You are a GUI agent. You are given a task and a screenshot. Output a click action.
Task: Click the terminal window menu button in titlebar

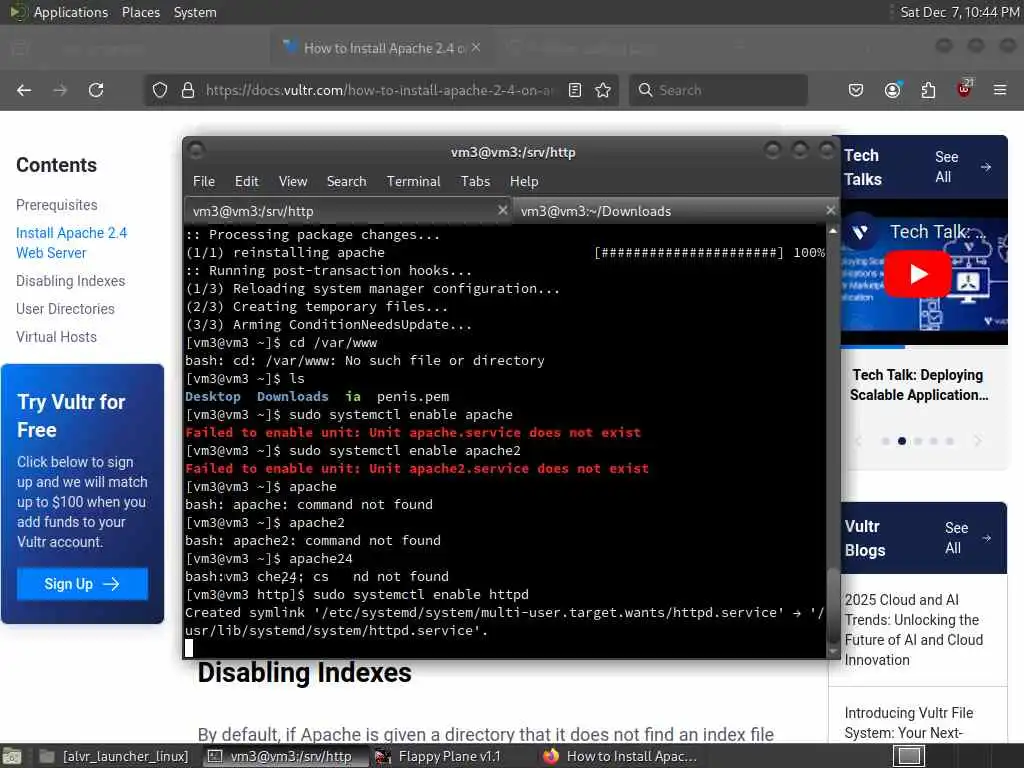pyautogui.click(x=195, y=151)
